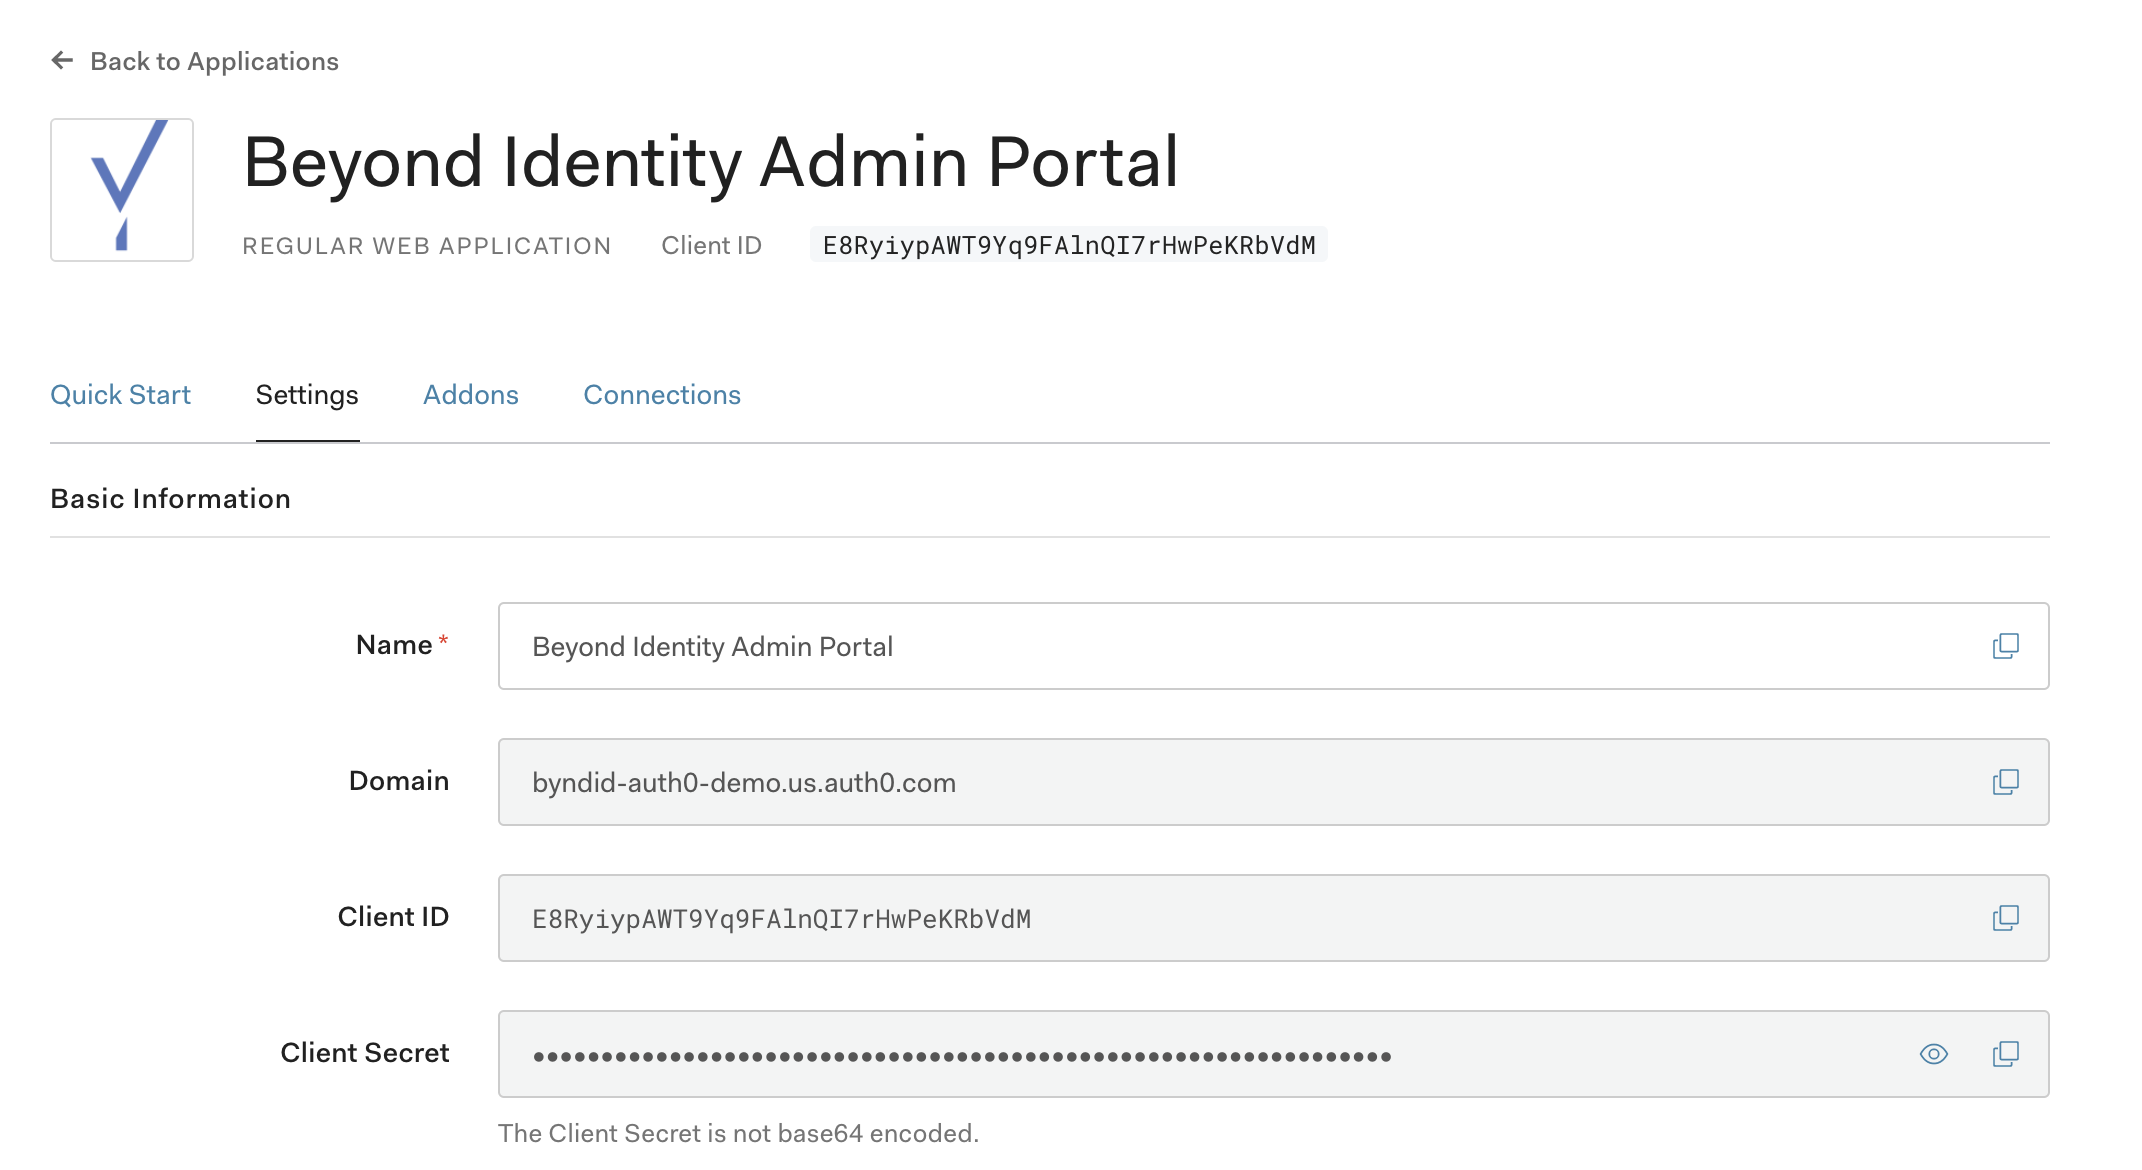The height and width of the screenshot is (1170, 2142).
Task: Click the Basic Information section heading
Action: pos(171,497)
